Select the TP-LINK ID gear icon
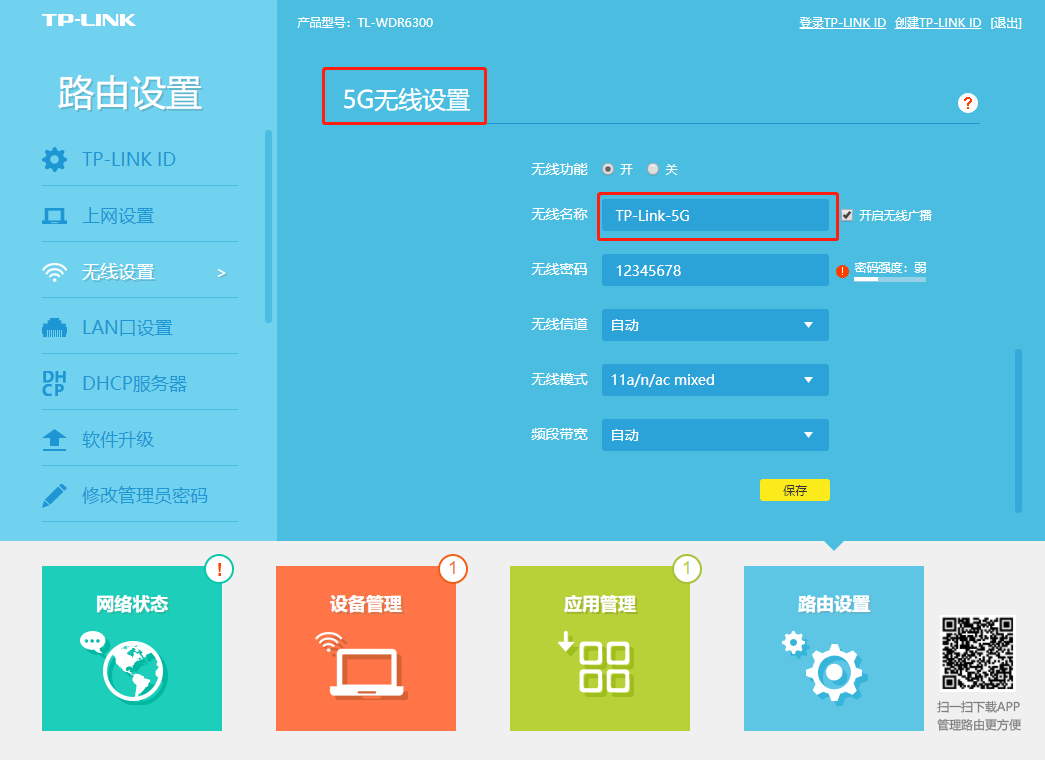Image resolution: width=1045 pixels, height=760 pixels. click(55, 157)
